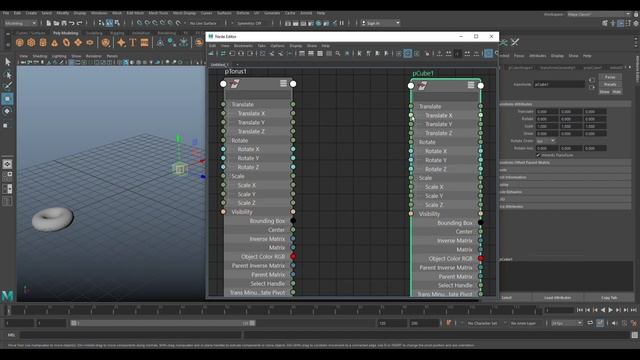Click the pTorus1 node type icon
Viewport: 640px width, 360px height.
point(234,84)
